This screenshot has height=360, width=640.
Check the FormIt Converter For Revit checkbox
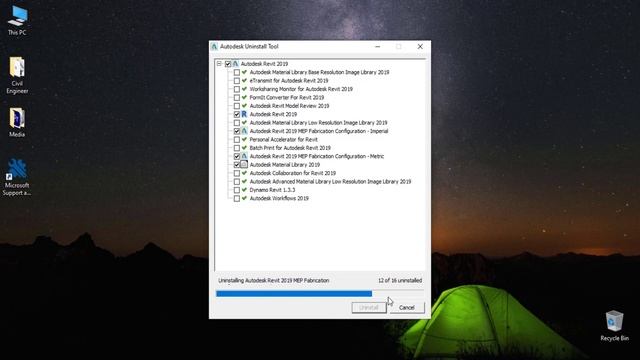(237, 97)
